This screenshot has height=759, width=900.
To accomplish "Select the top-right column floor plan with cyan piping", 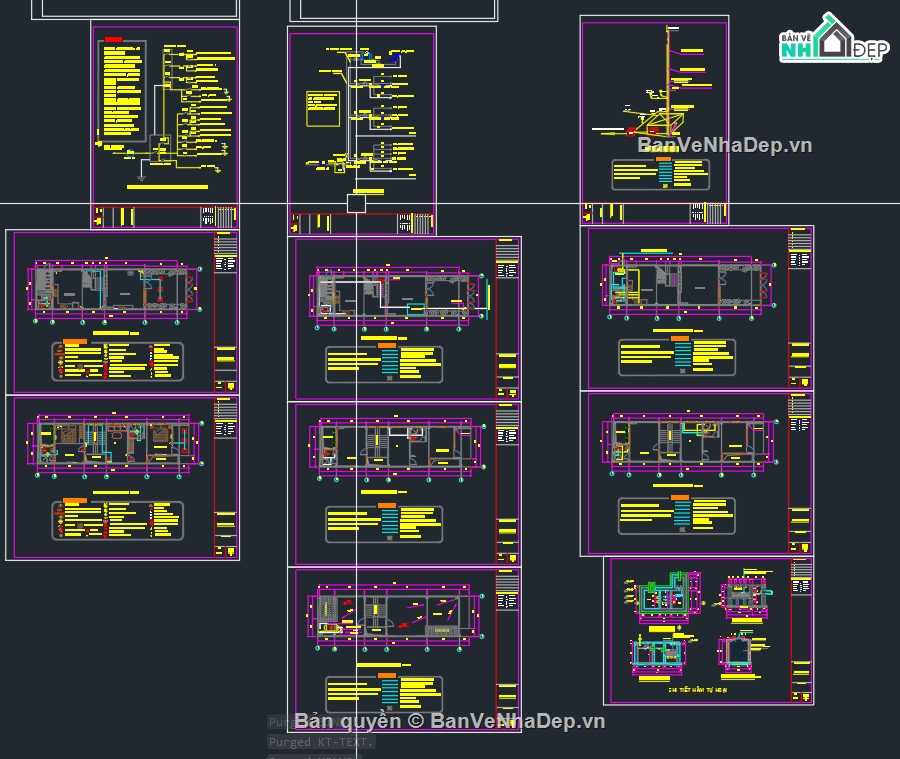I will (689, 285).
